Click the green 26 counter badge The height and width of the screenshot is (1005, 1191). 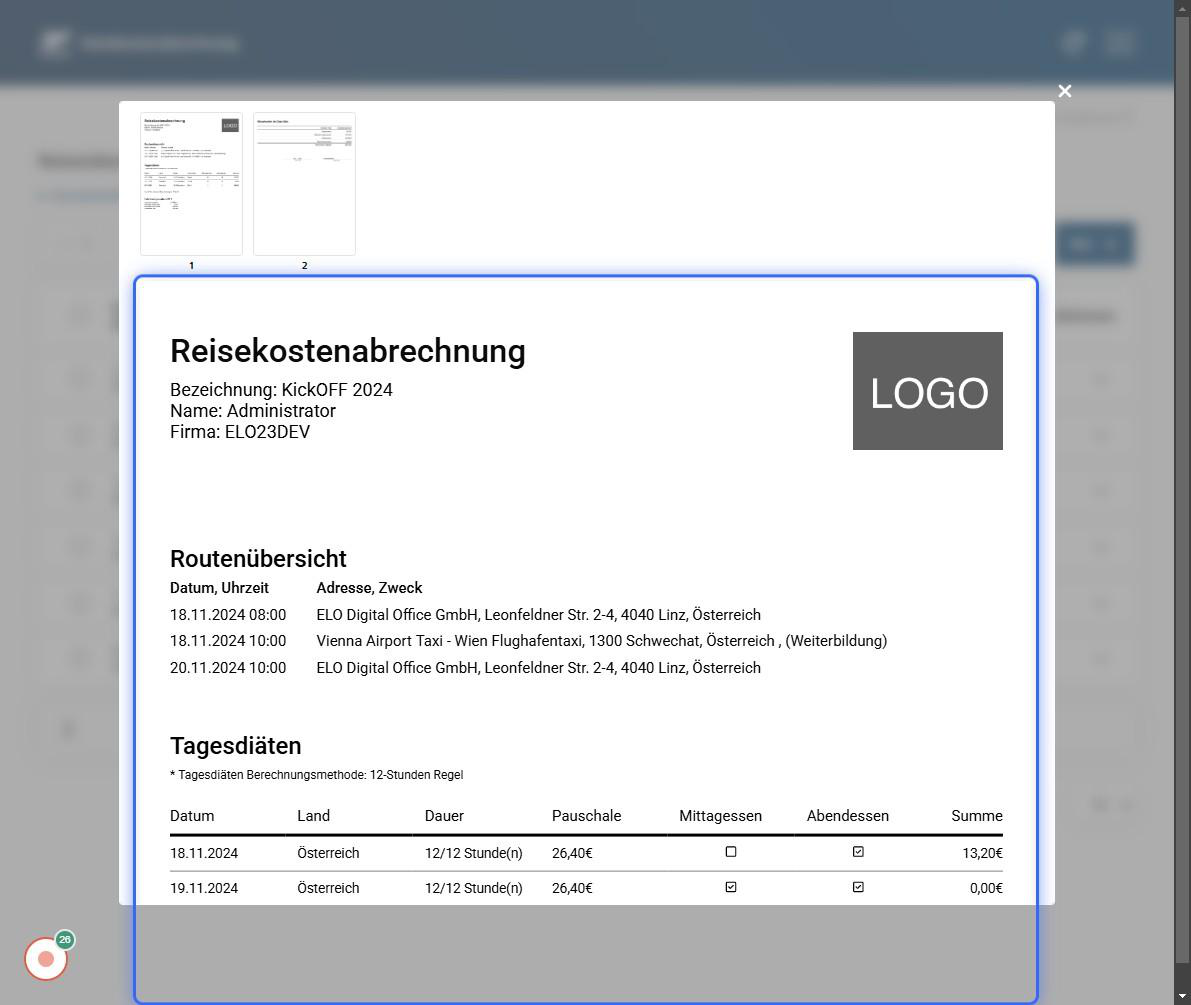tap(65, 940)
